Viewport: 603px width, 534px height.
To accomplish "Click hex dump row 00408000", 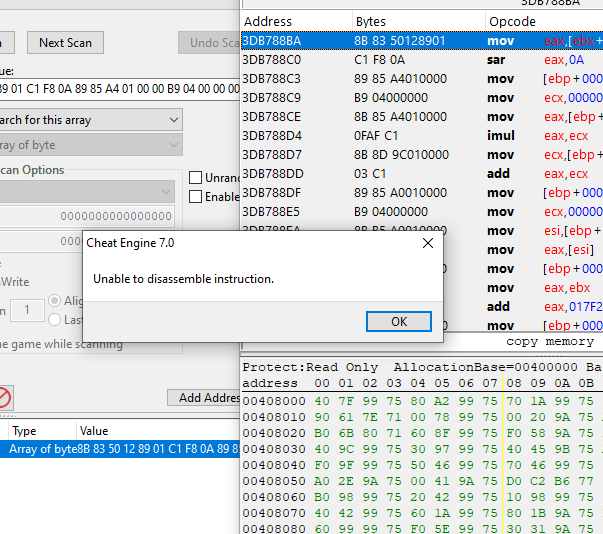I will coord(422,401).
